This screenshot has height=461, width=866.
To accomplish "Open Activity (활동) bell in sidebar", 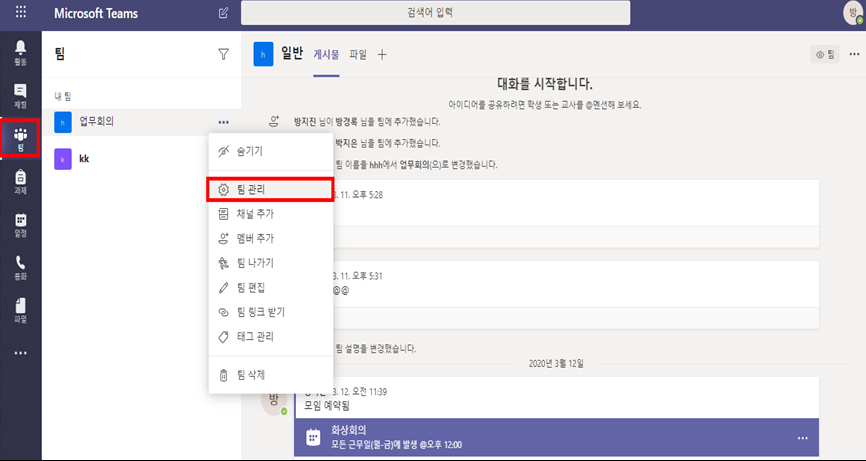I will [x=20, y=52].
